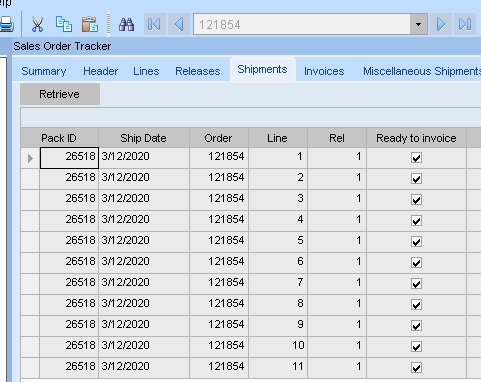This screenshot has width=481, height=382.
Task: Sort by Pack ID column header
Action: [59, 138]
